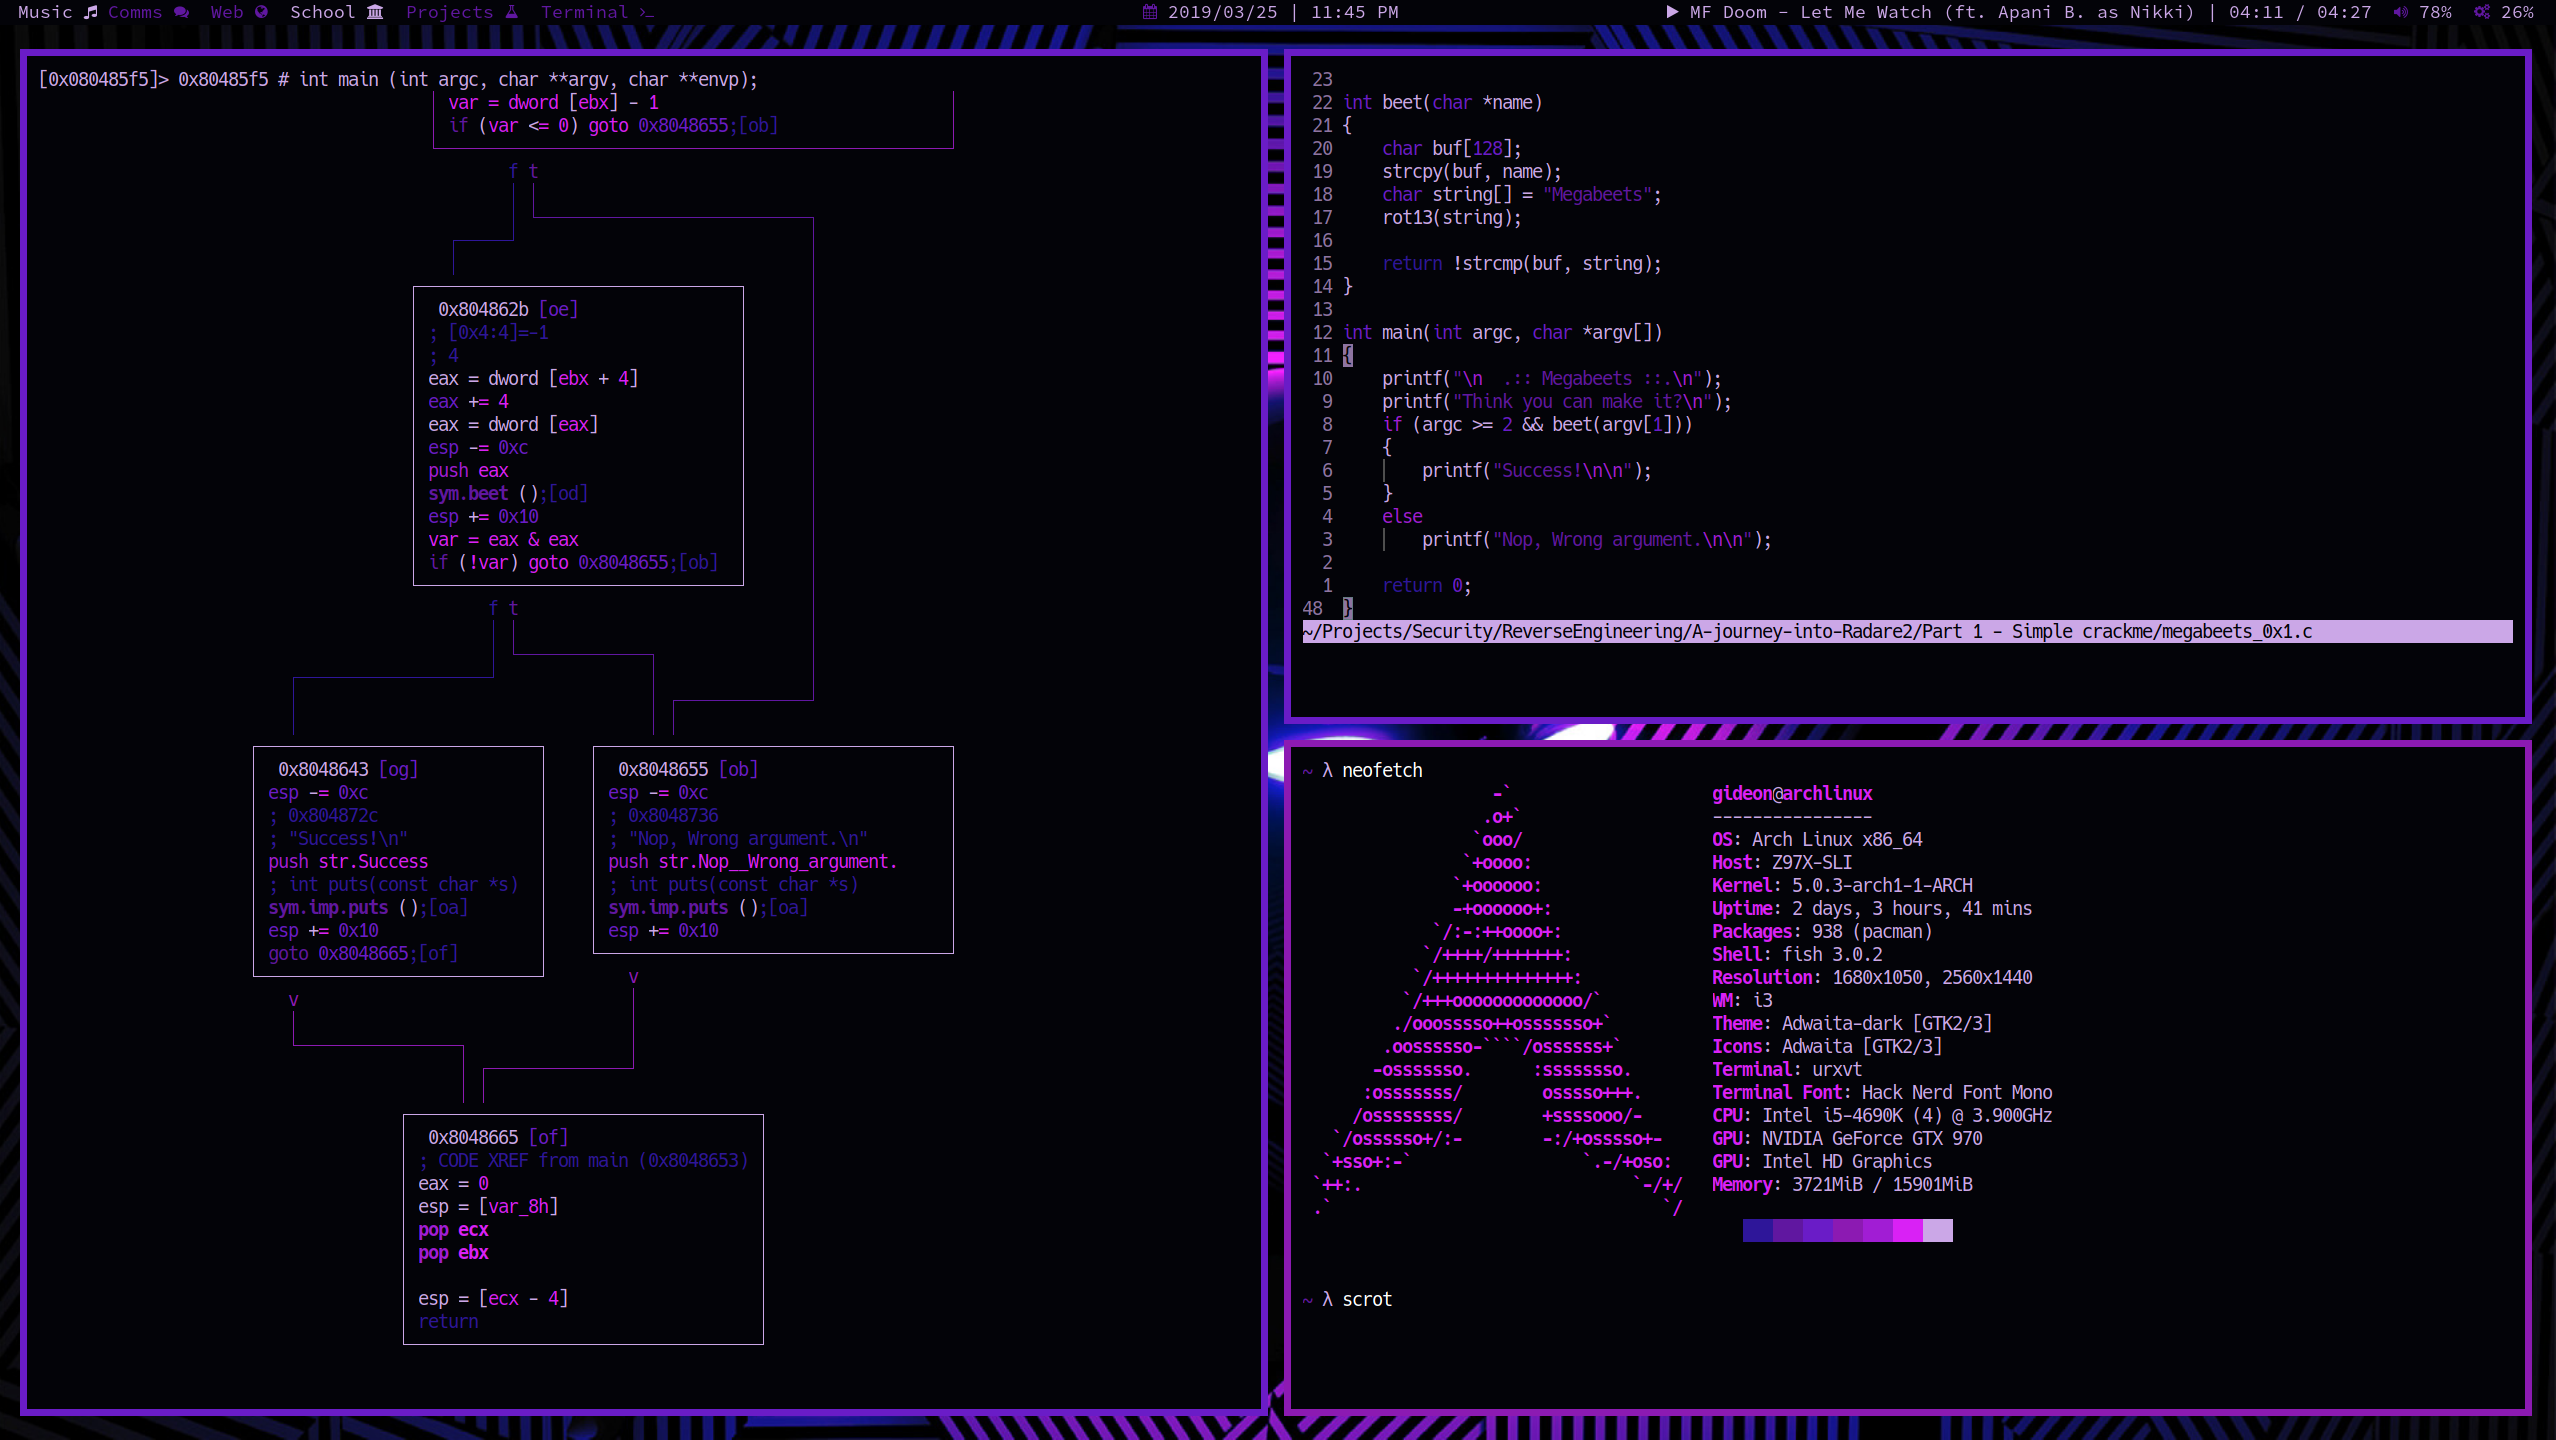The width and height of the screenshot is (2556, 1440).
Task: Click graph node address 0x8048665
Action: (x=473, y=1137)
